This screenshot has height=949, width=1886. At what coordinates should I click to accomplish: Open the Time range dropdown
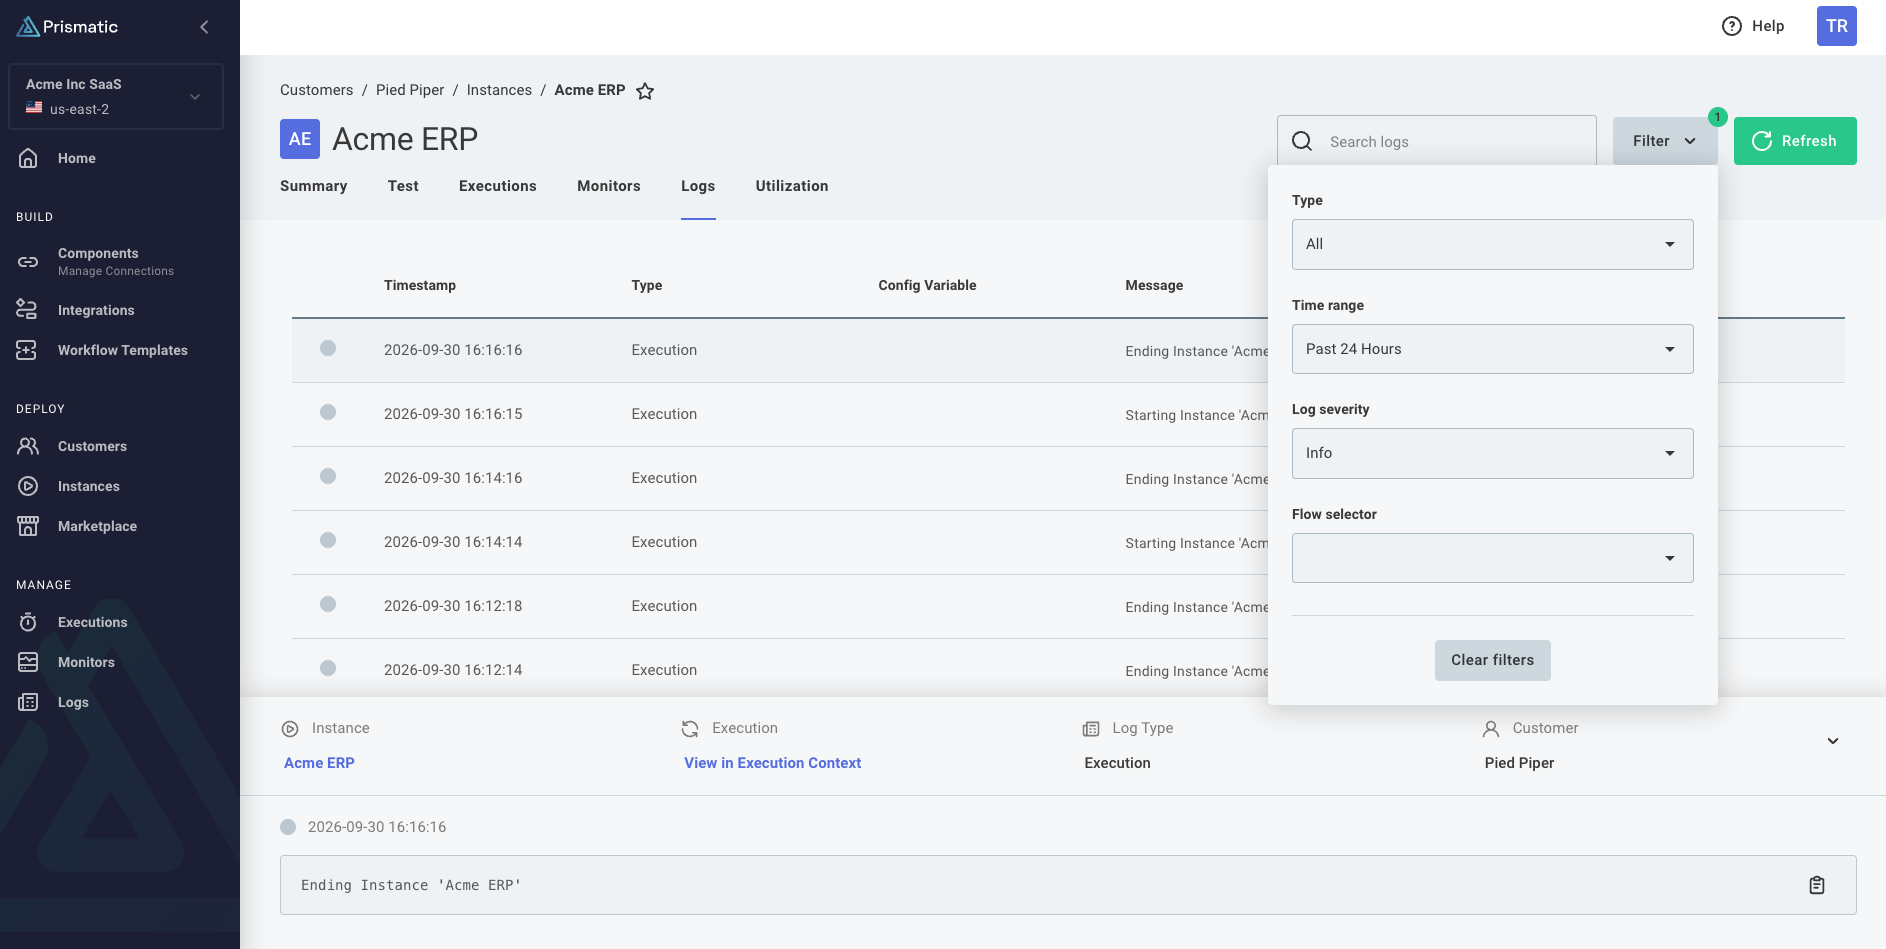point(1492,349)
